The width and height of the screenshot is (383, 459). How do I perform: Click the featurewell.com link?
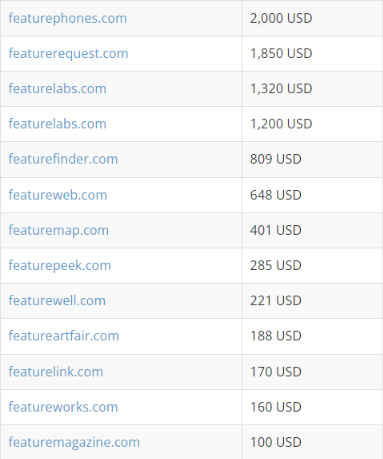[x=57, y=300]
